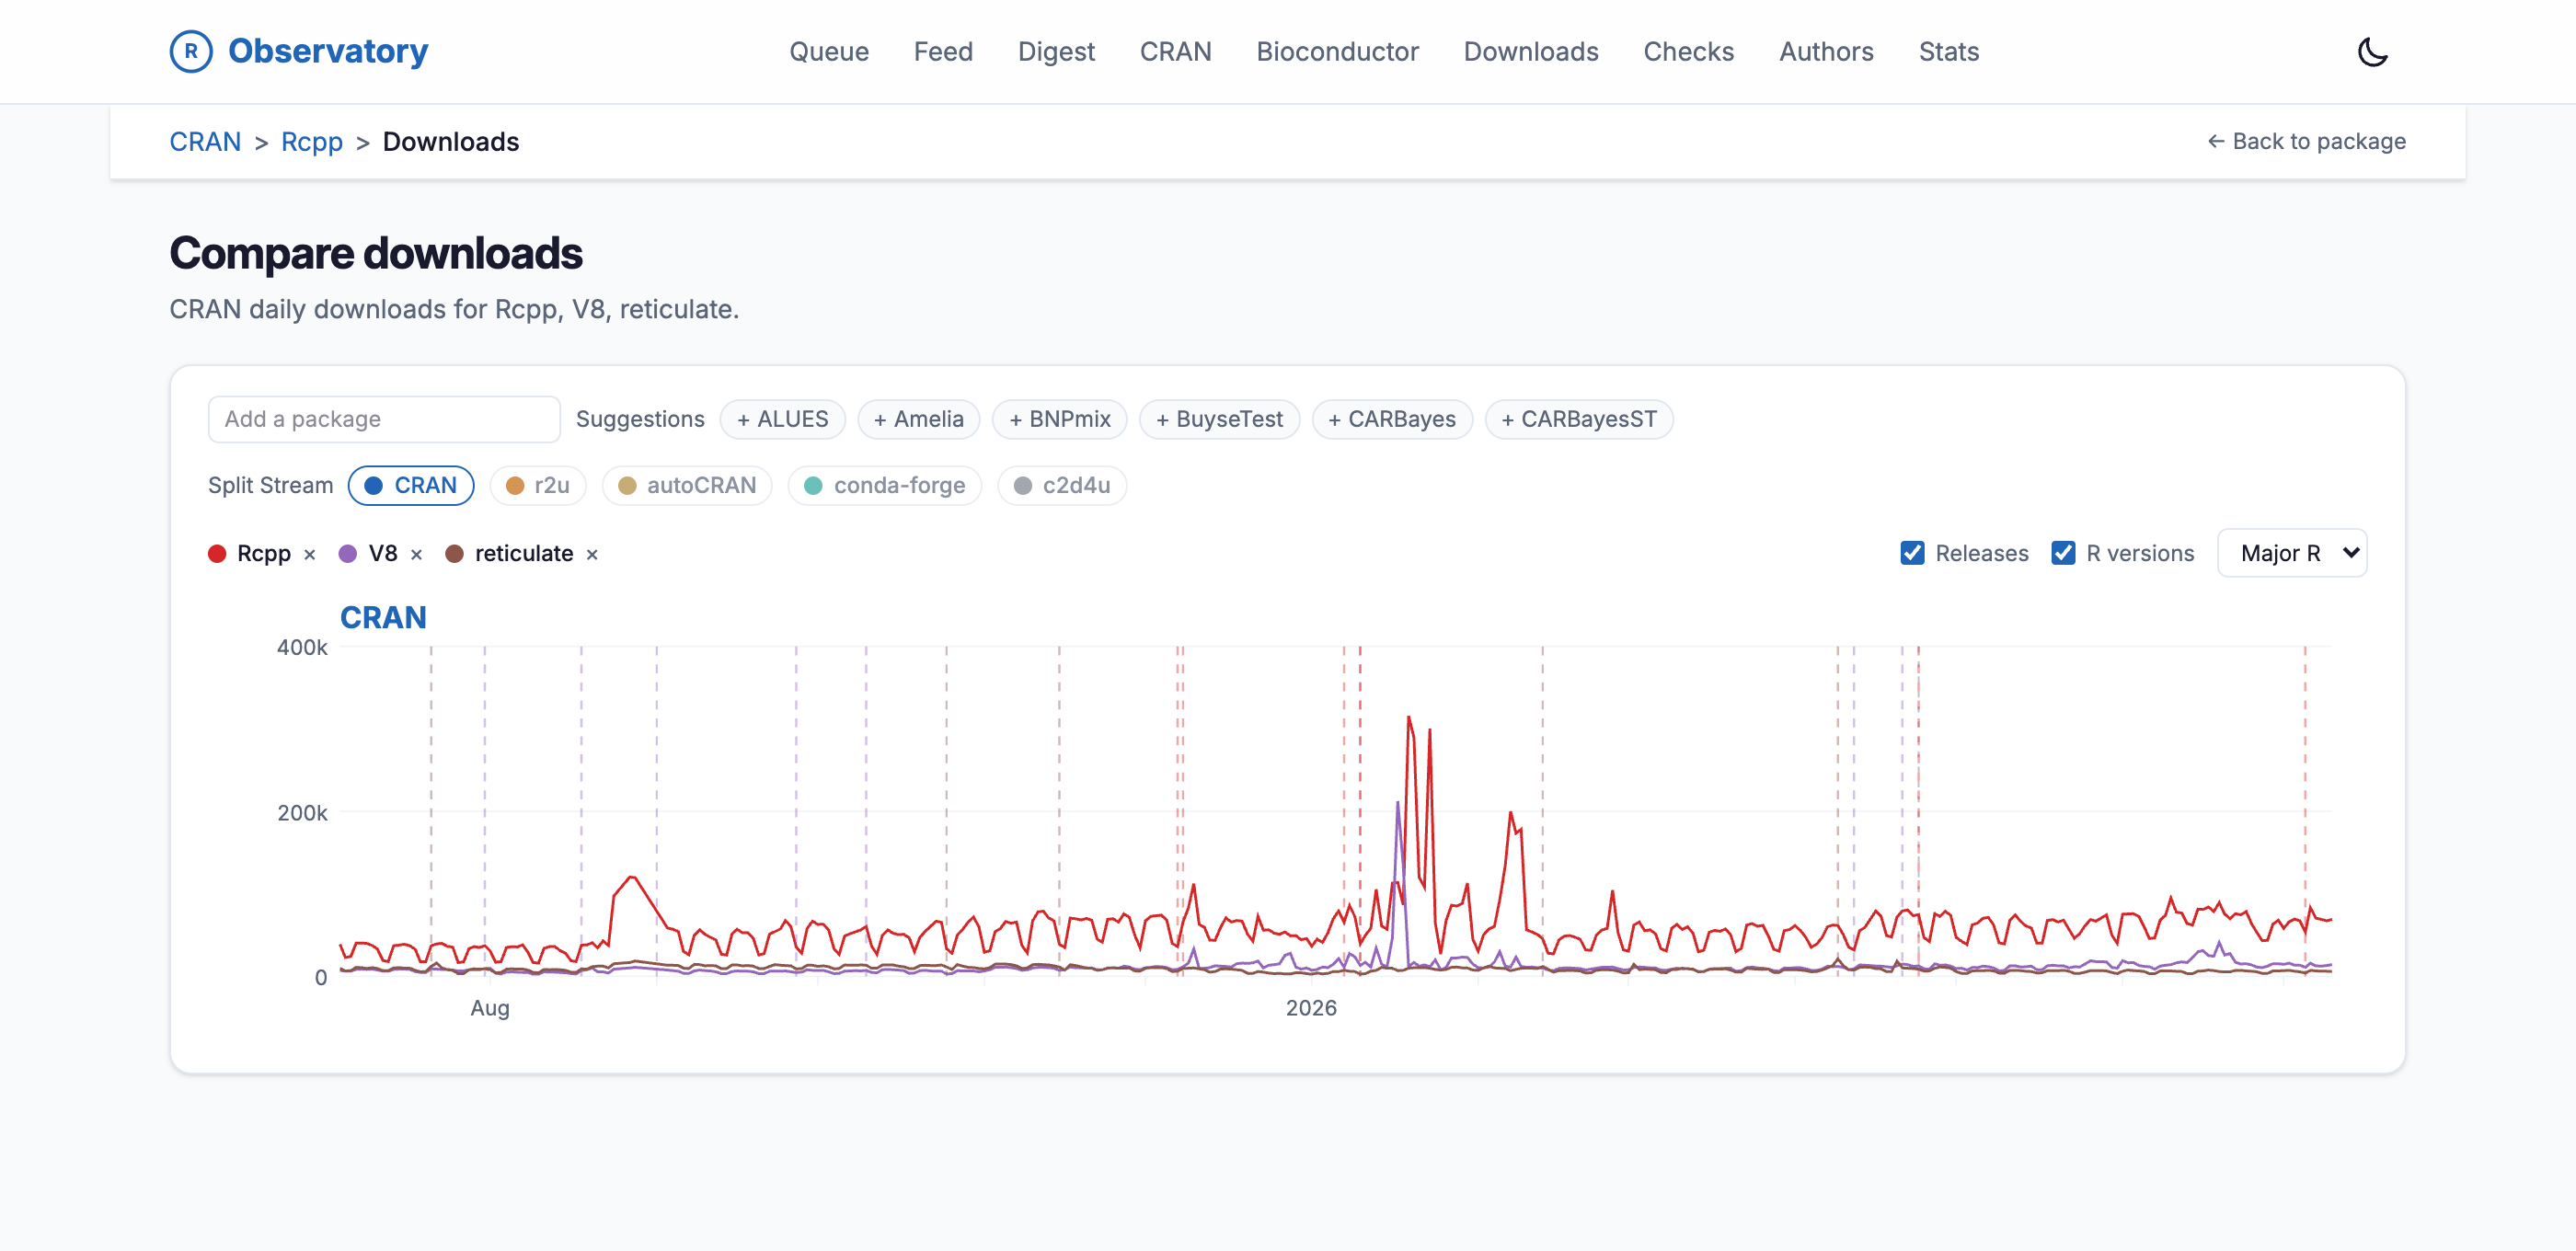Add suggested package CARBayes

[1392, 419]
